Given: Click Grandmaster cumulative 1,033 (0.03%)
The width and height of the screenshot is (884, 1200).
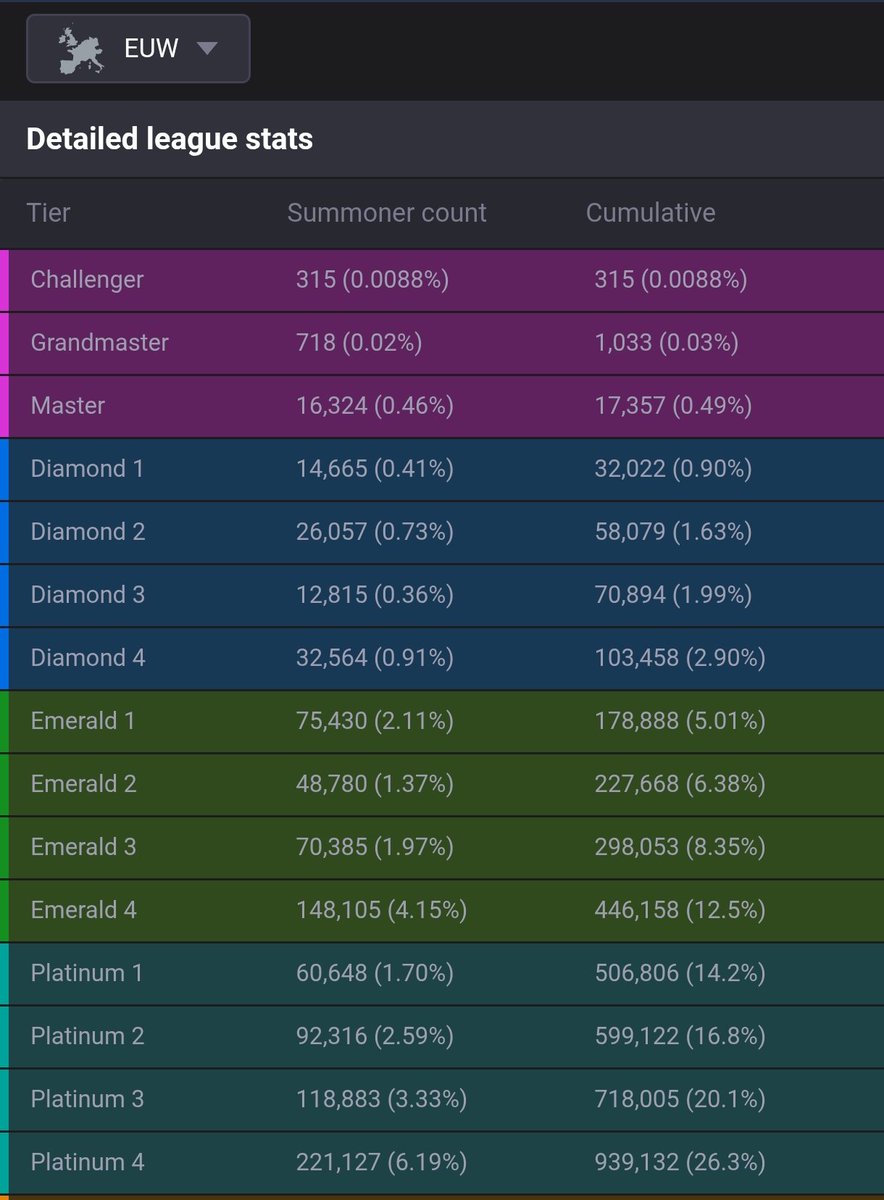Looking at the screenshot, I should pyautogui.click(x=666, y=343).
